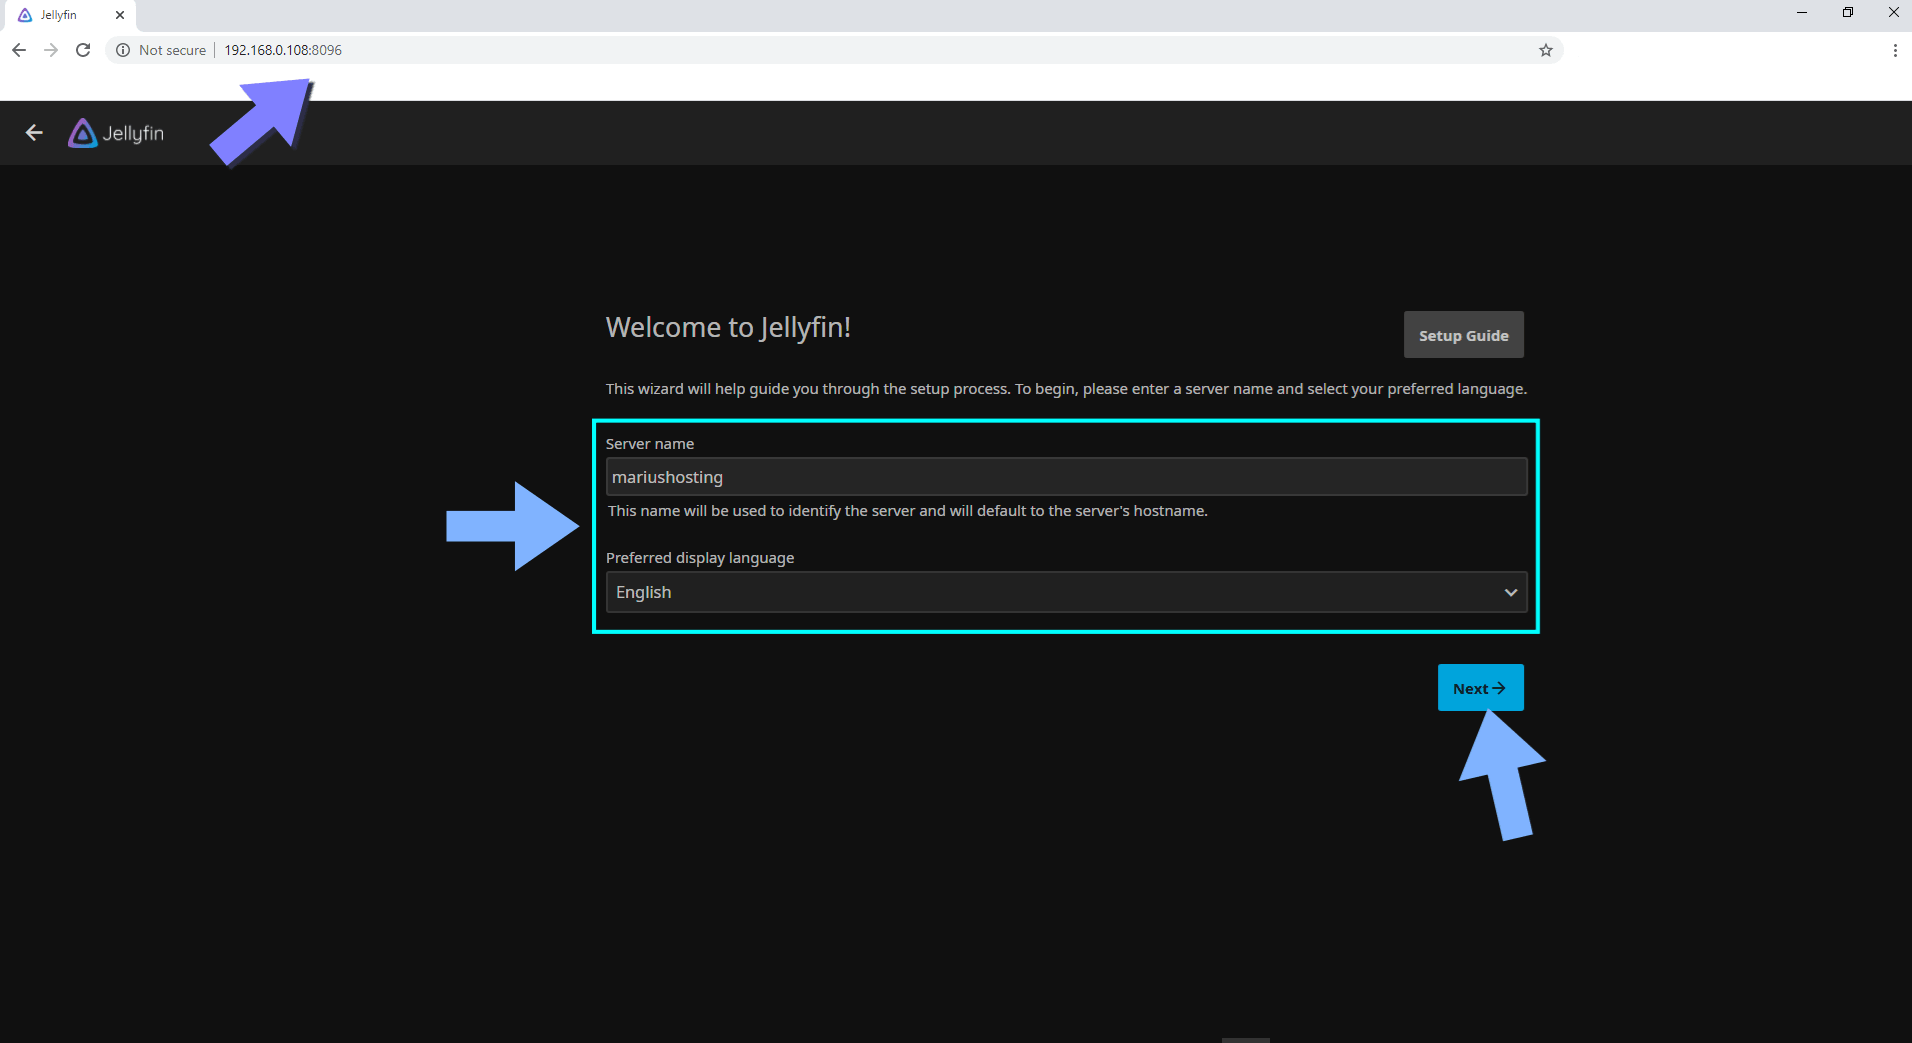Close the Jellyfin browser tab
Viewport: 1912px width, 1043px height.
tap(120, 15)
